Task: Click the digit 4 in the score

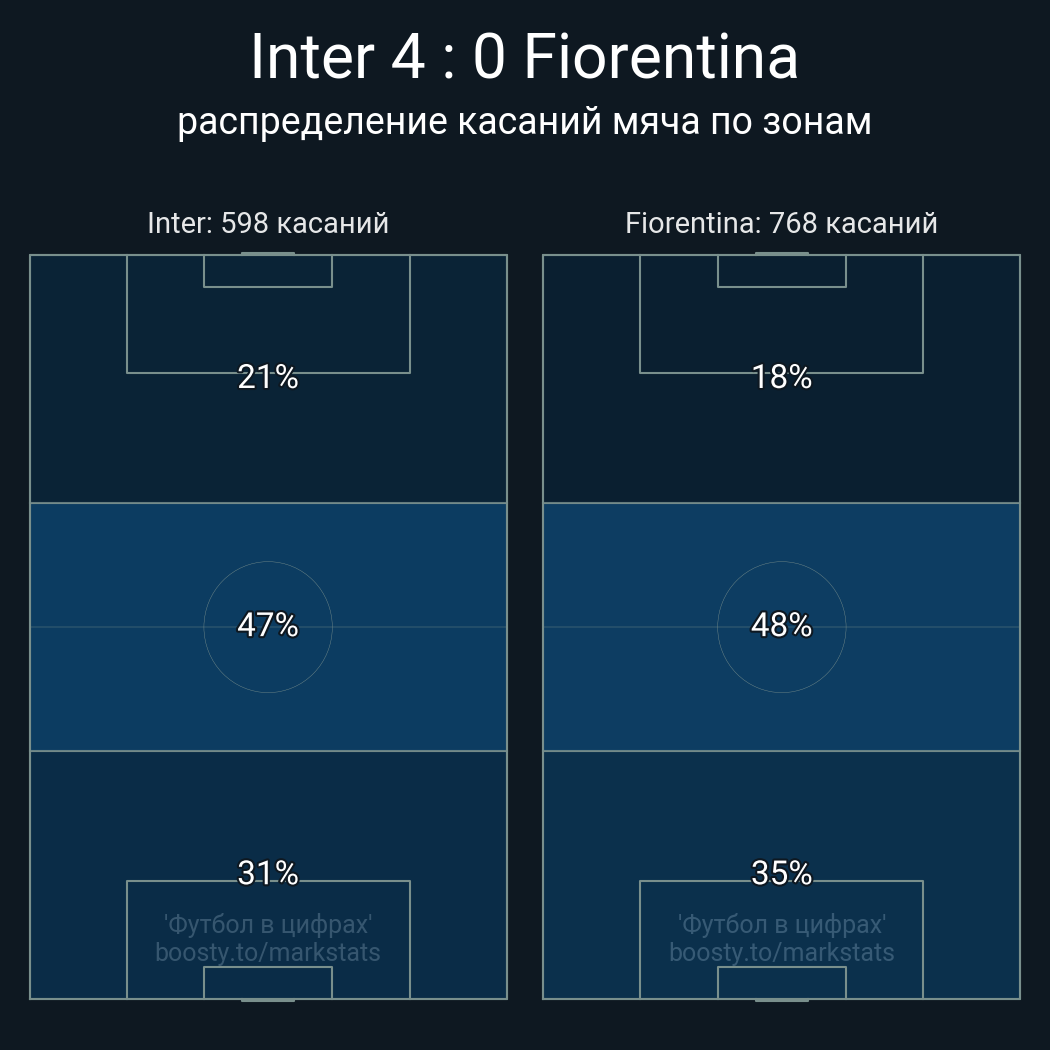Action: pos(408,58)
